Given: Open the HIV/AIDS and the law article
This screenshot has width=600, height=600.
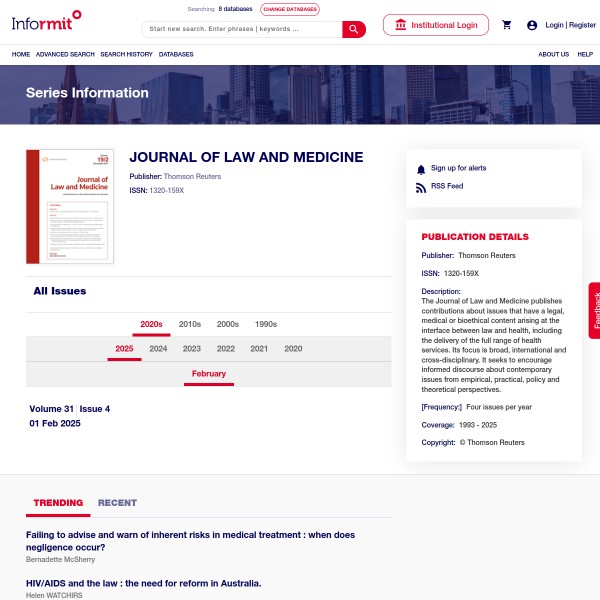Looking at the screenshot, I should 143,583.
